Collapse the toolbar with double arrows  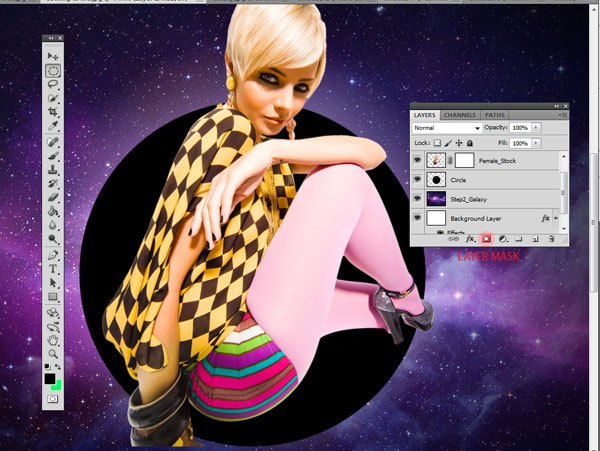[x=51, y=38]
